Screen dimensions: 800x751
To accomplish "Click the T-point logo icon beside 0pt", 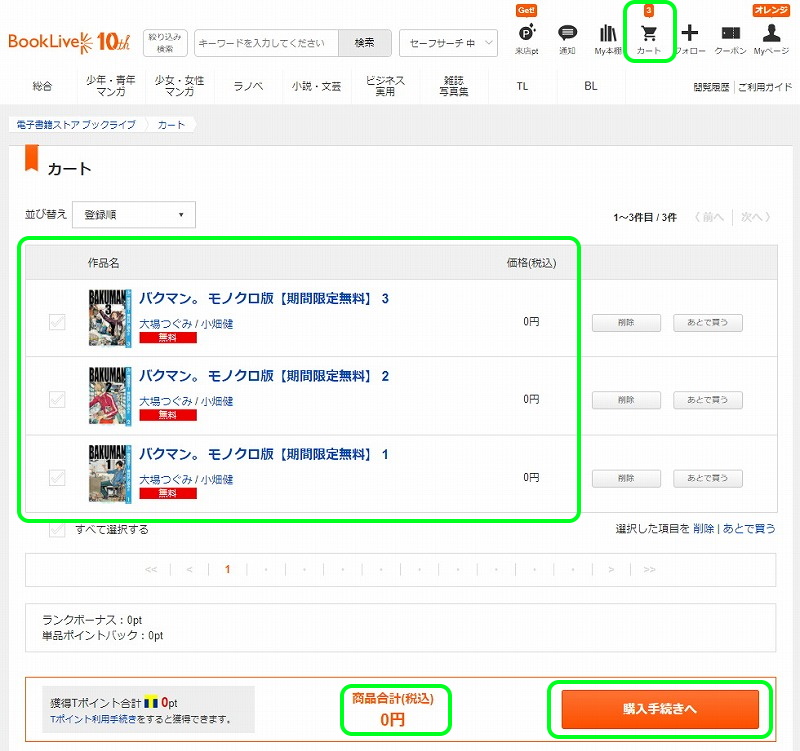I will coord(151,703).
